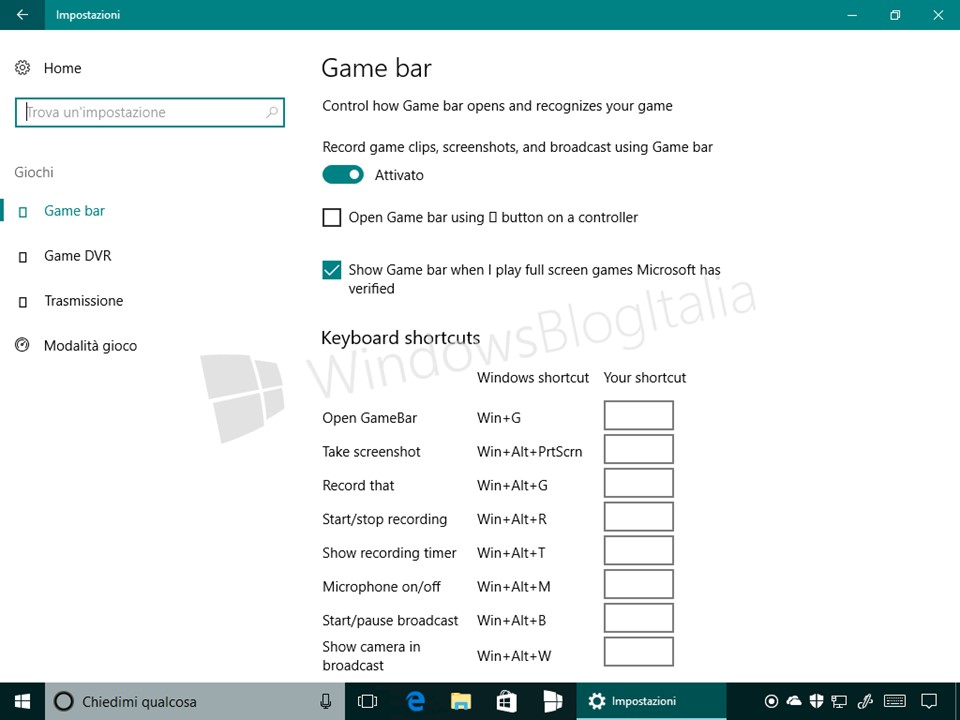Go to Home in the settings sidebar
This screenshot has height=720, width=960.
[x=62, y=68]
